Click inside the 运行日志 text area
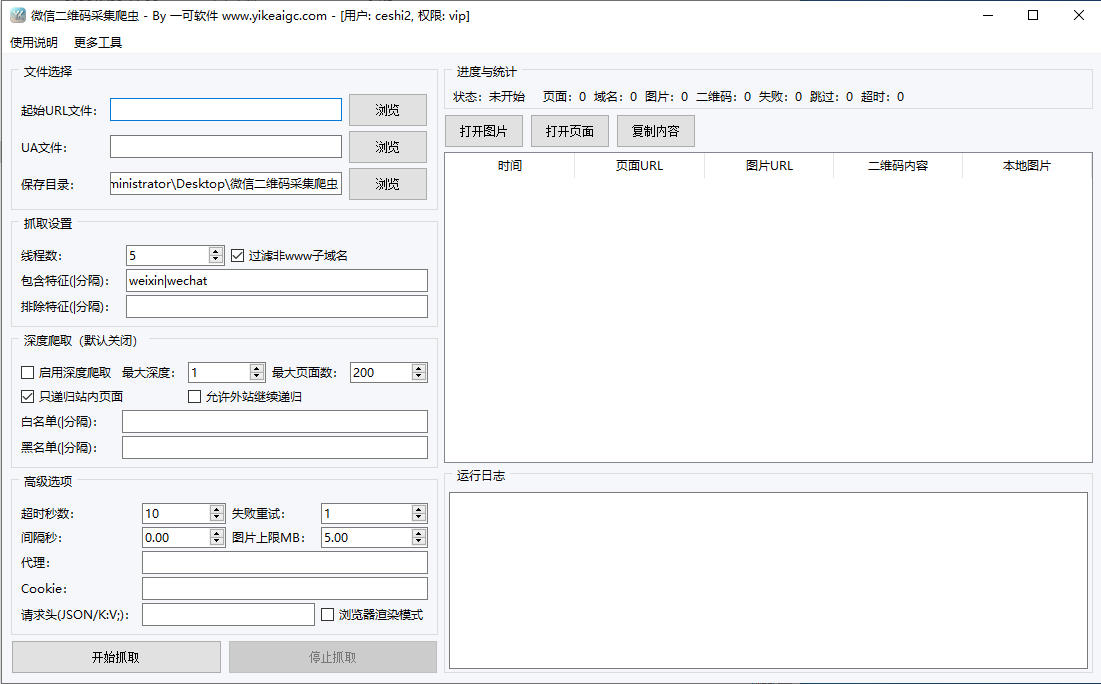 tap(768, 580)
